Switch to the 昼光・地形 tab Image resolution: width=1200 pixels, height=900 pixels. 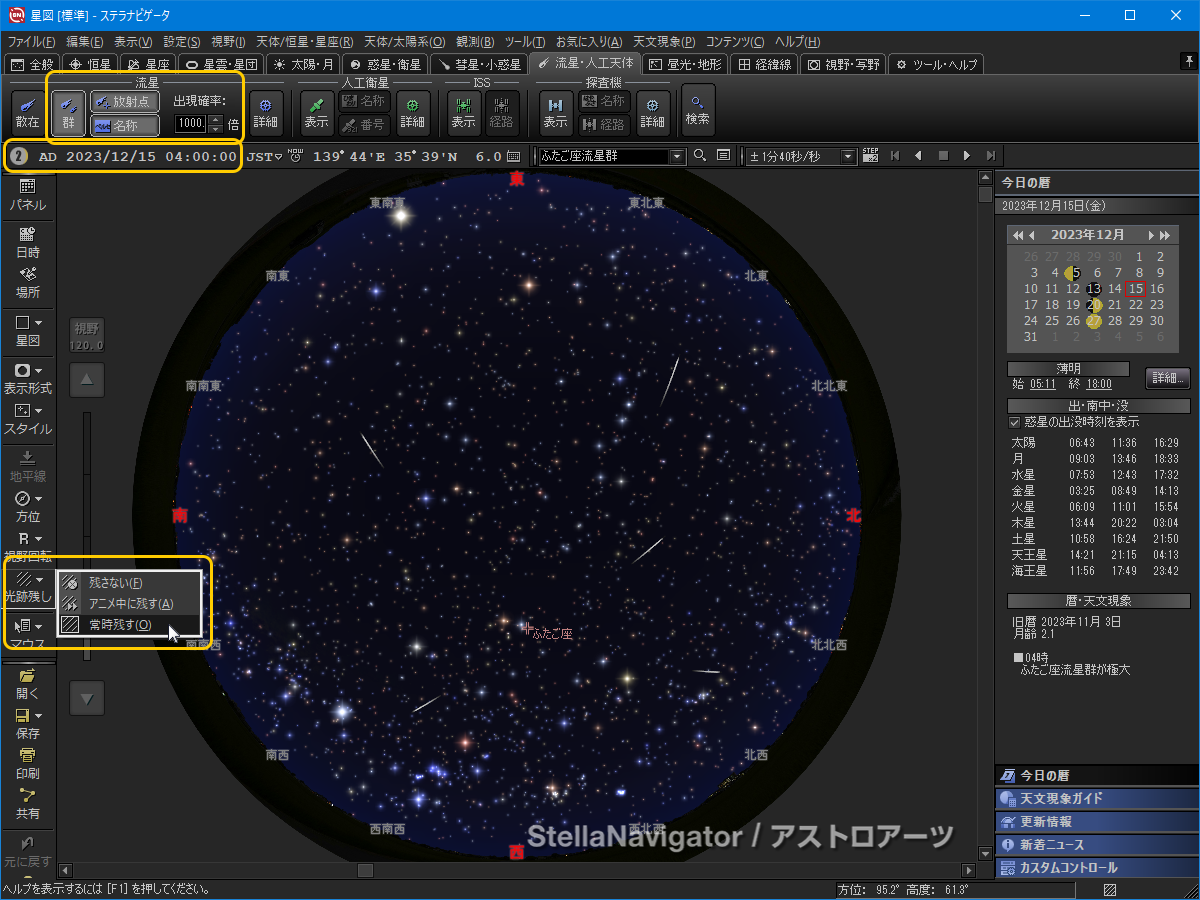[x=684, y=64]
